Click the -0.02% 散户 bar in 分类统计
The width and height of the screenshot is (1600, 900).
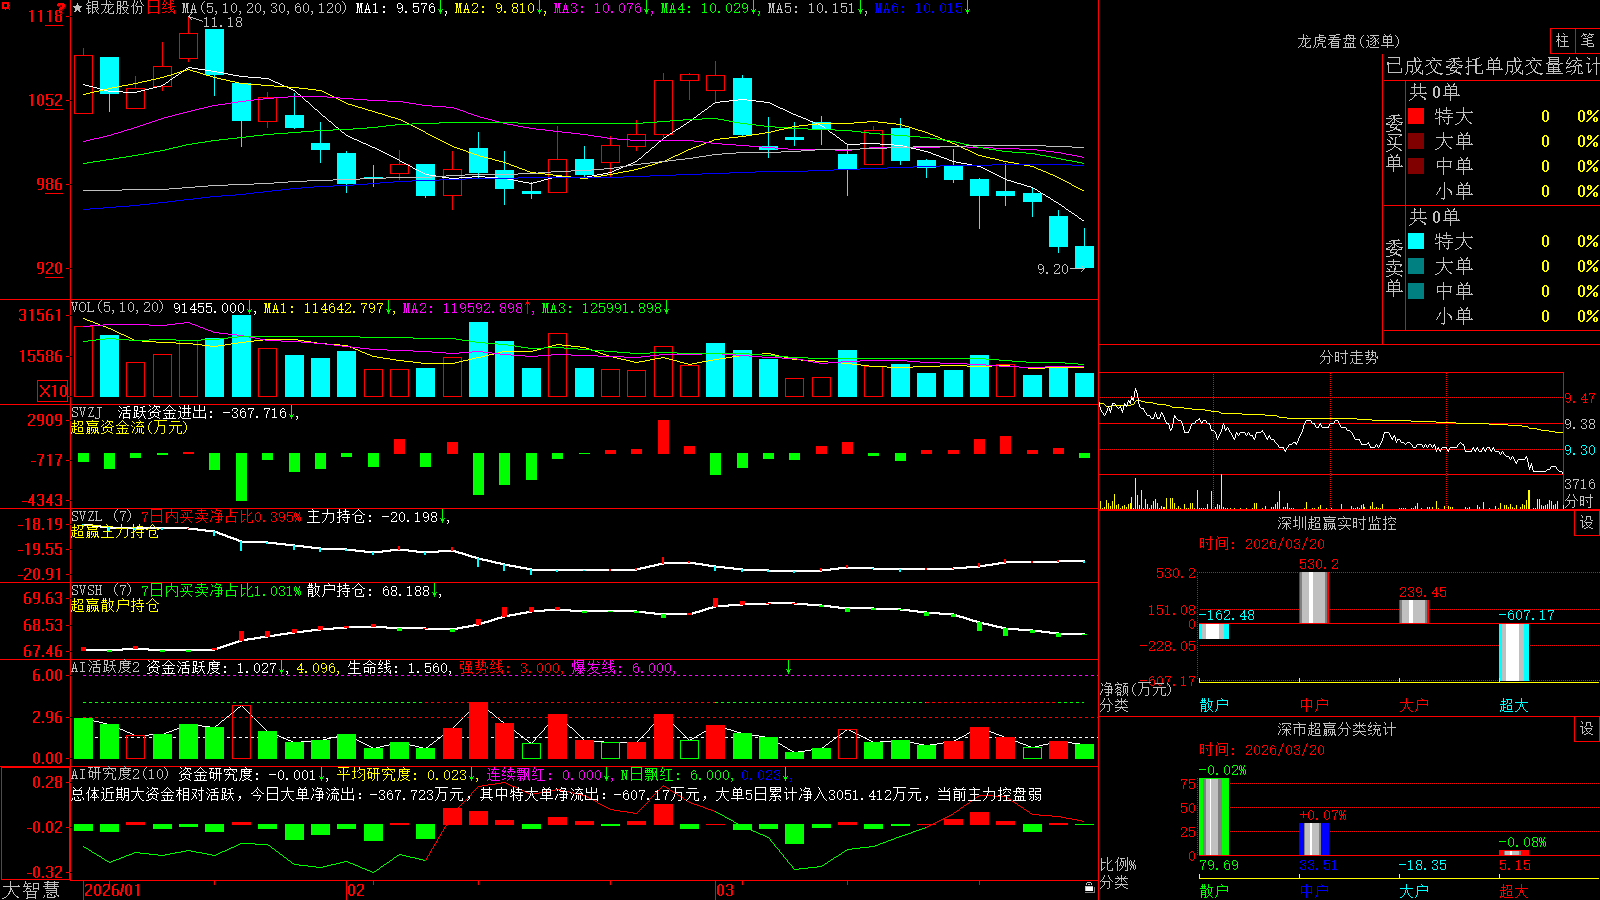(x=1214, y=817)
